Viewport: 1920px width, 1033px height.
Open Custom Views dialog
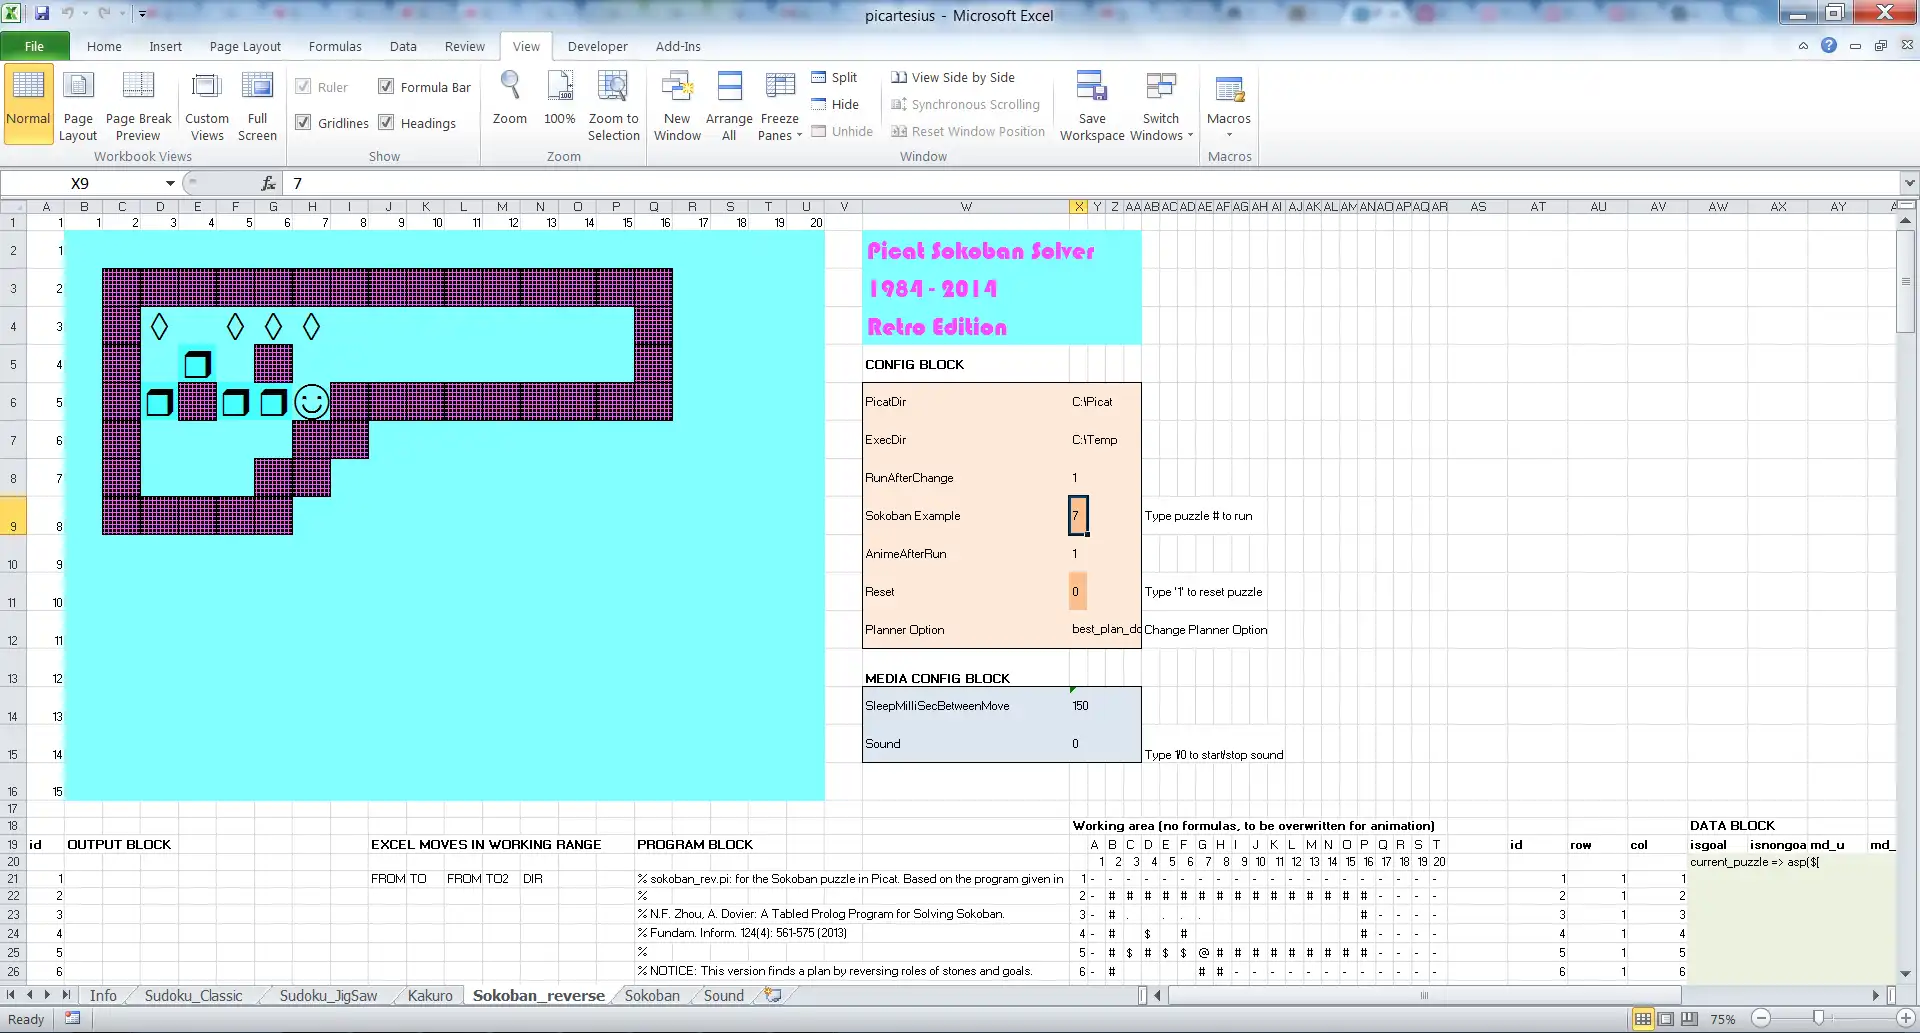click(x=207, y=105)
